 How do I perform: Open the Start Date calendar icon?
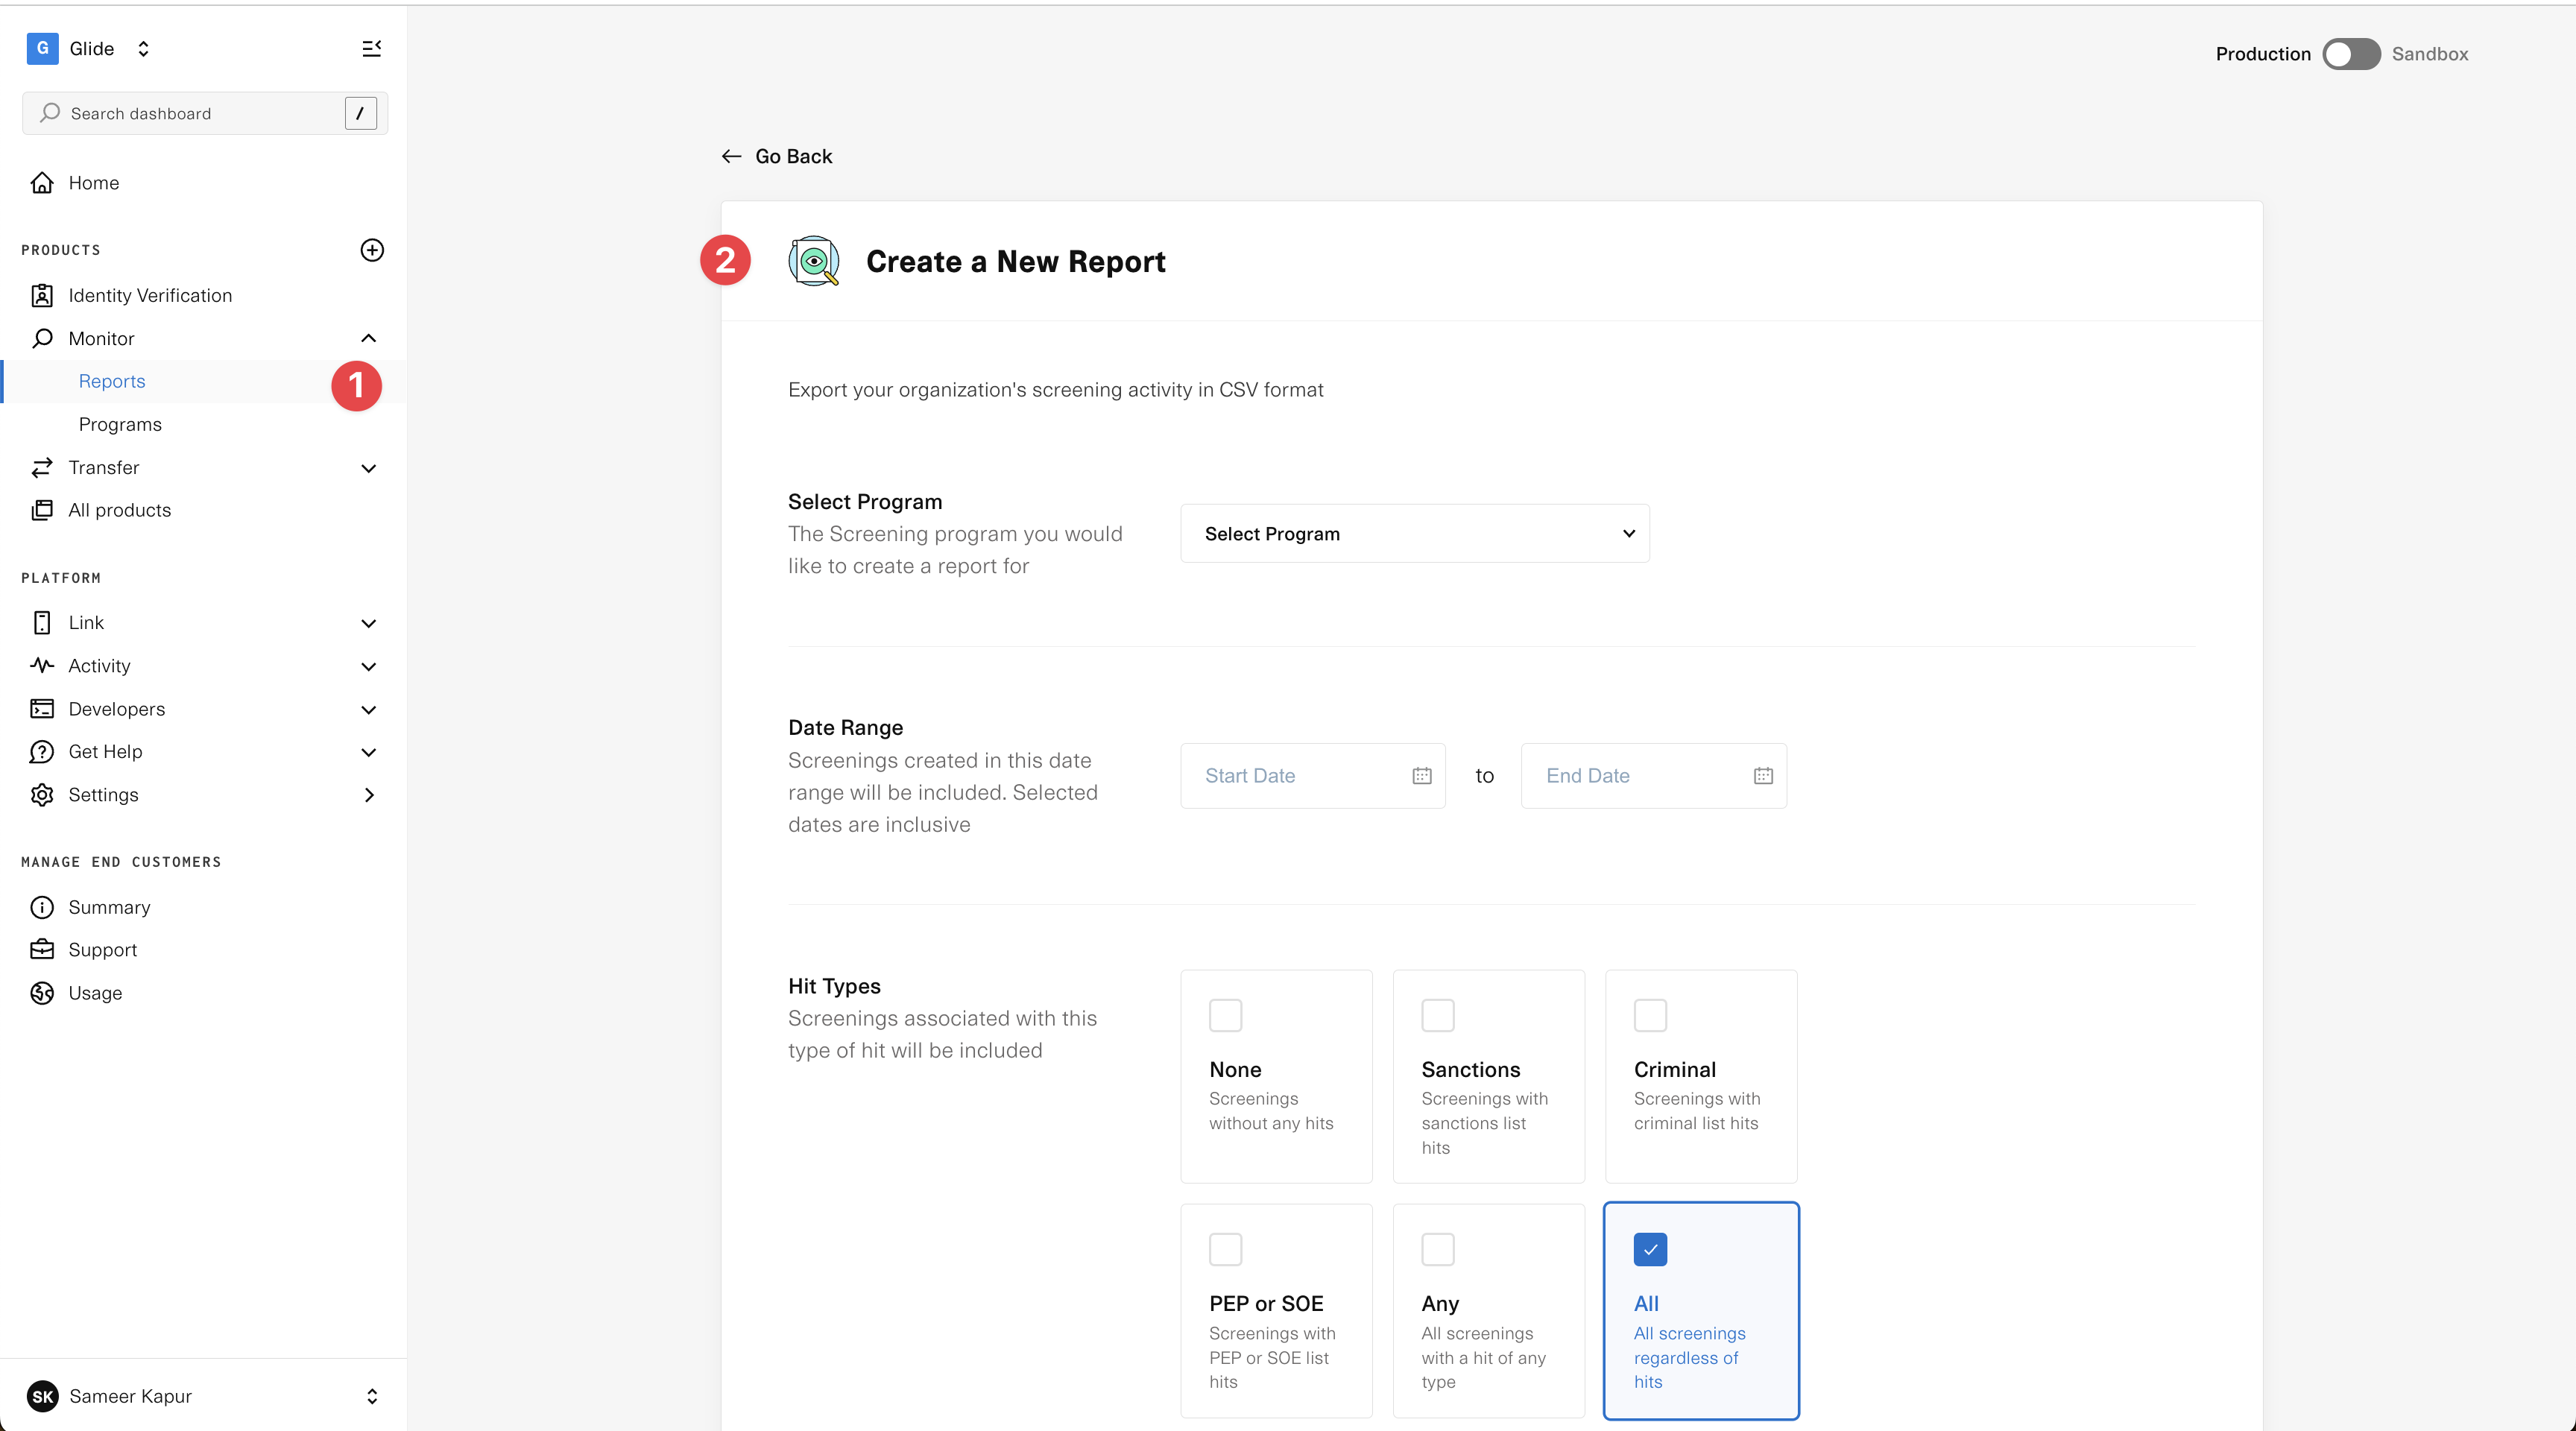1421,776
